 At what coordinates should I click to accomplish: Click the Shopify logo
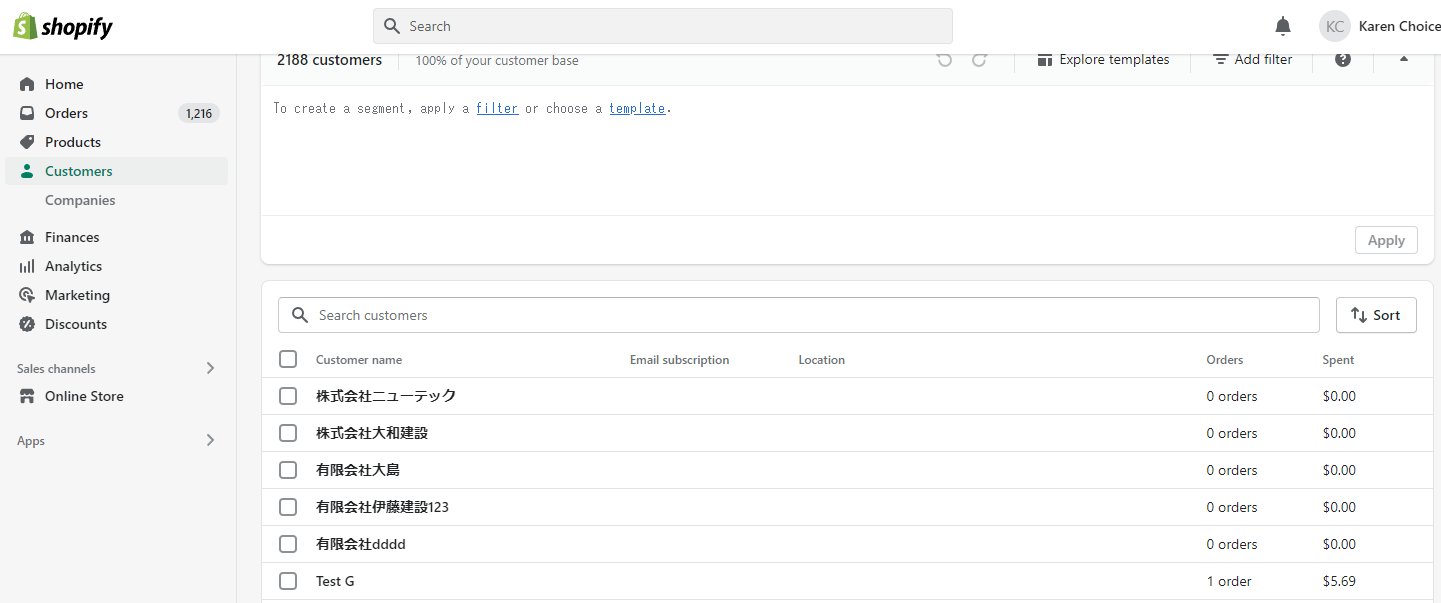point(63,26)
